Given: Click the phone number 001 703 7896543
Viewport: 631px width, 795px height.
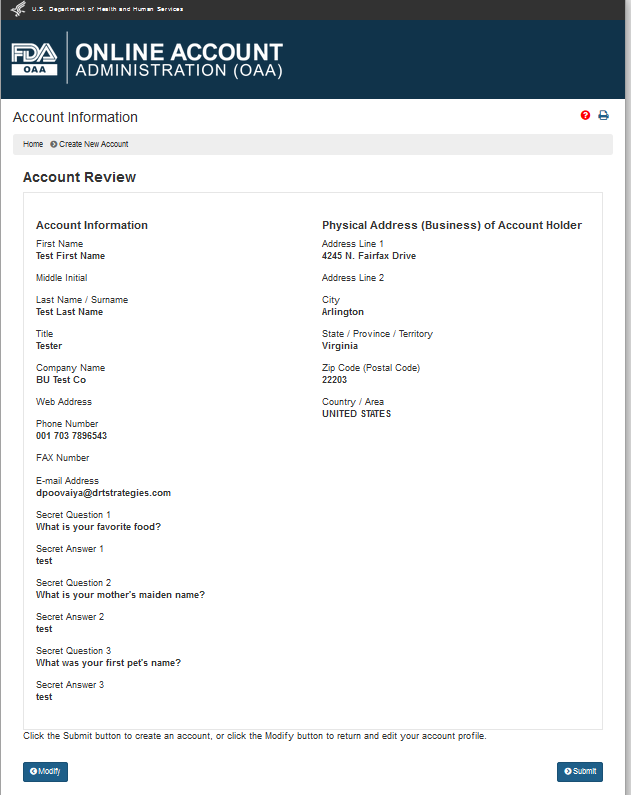Looking at the screenshot, I should [x=71, y=436].
